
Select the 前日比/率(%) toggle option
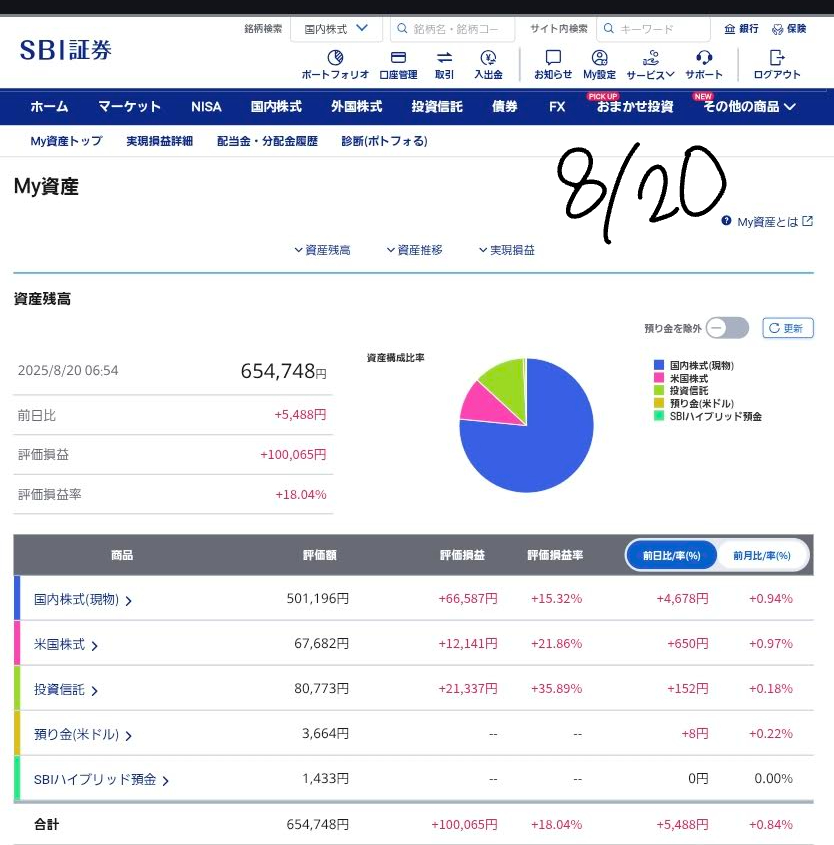[x=671, y=555]
